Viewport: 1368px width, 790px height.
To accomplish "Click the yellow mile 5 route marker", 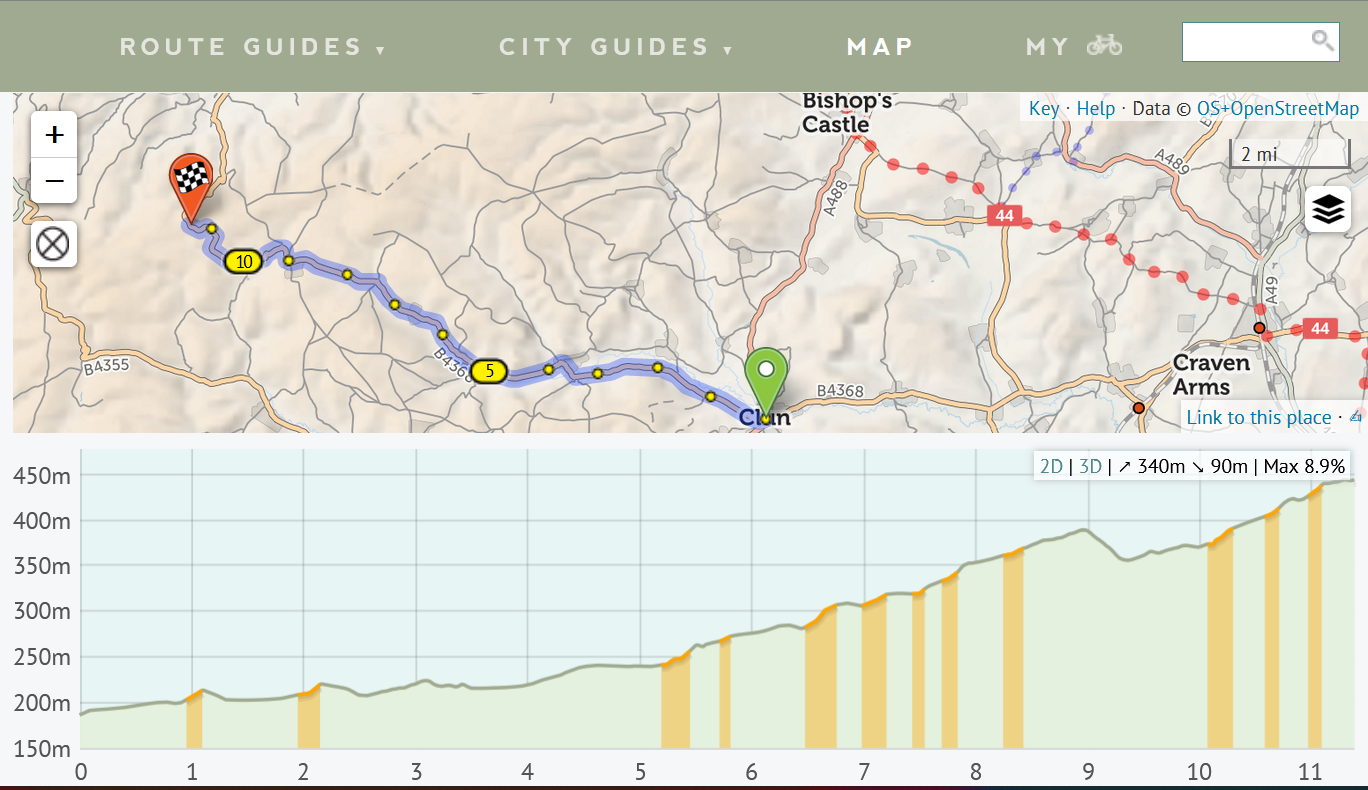I will coord(489,371).
